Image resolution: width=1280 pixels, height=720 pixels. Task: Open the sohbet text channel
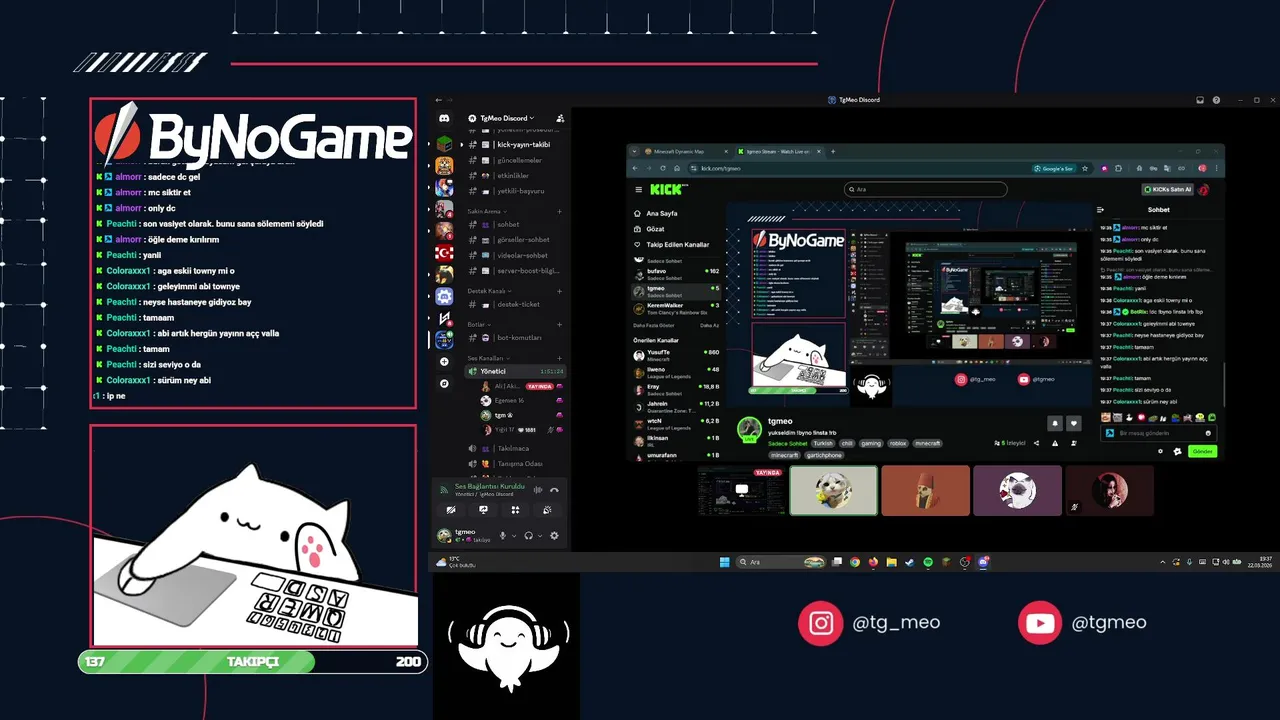516,225
